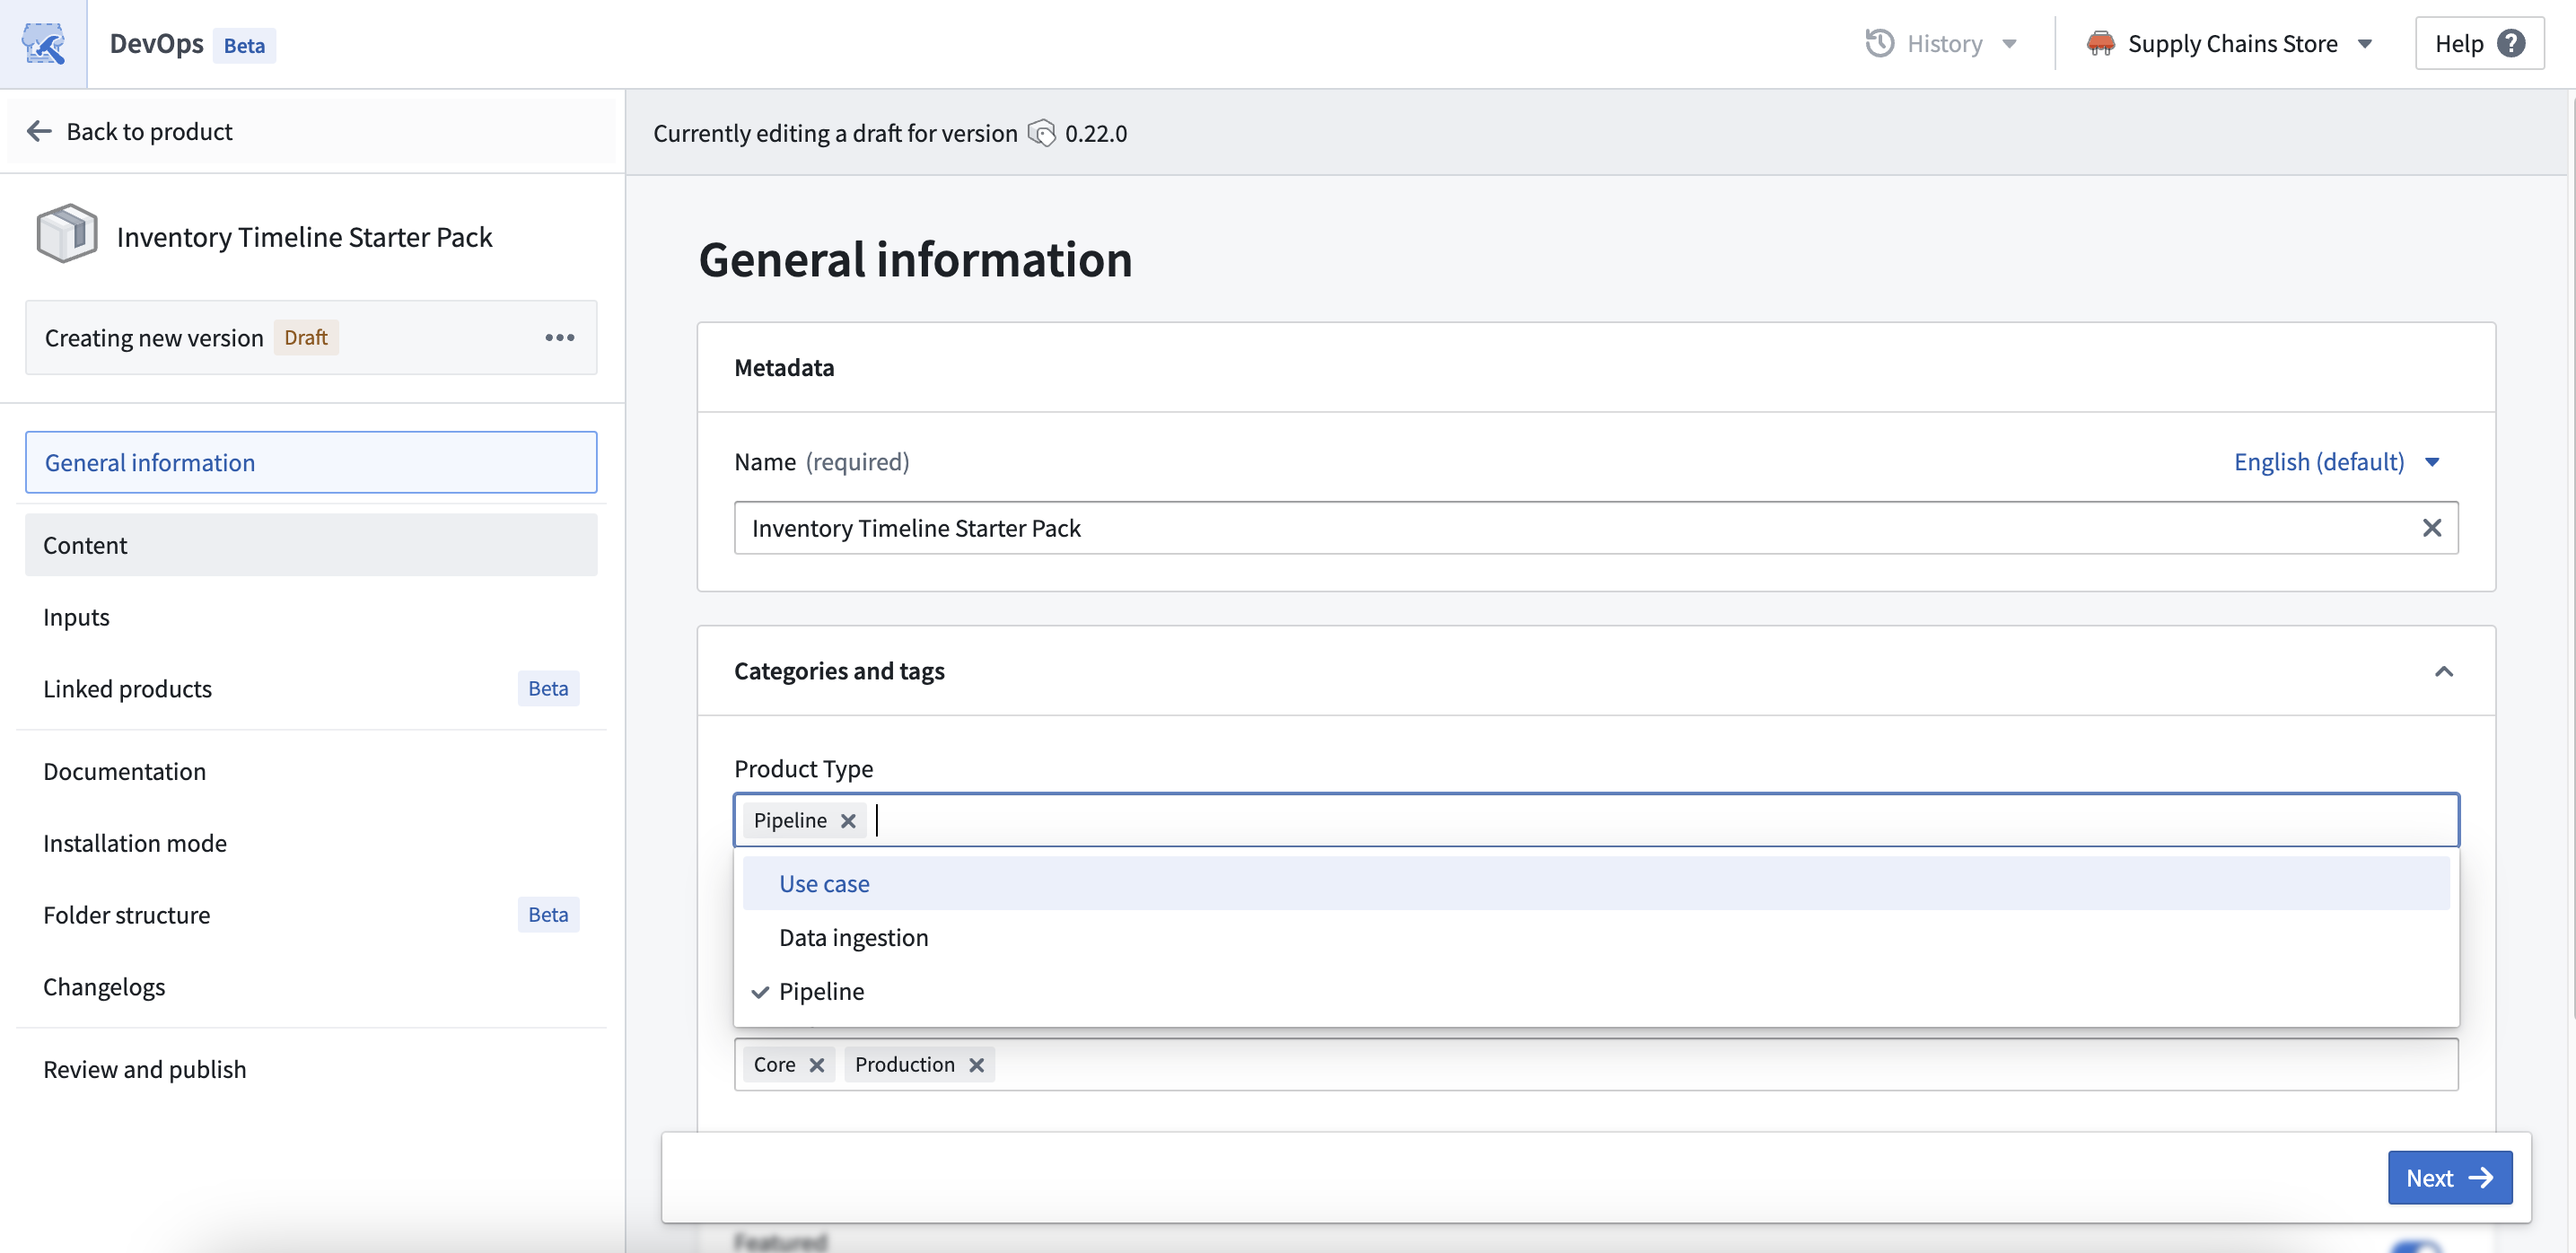
Task: Open the Documentation section
Action: [x=311, y=771]
